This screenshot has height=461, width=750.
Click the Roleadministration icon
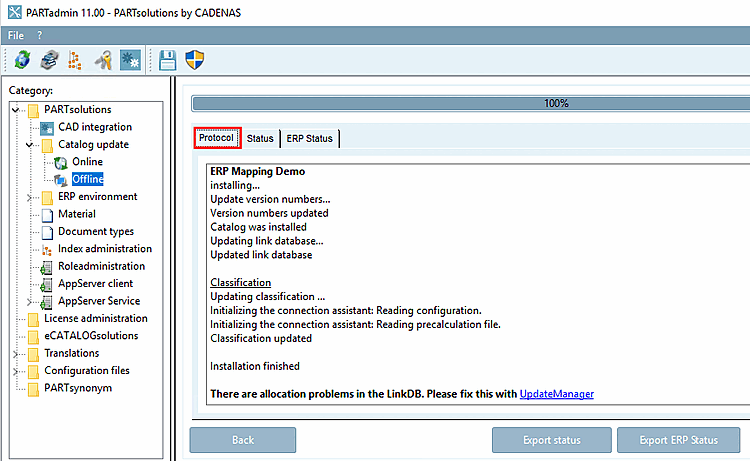click(46, 267)
